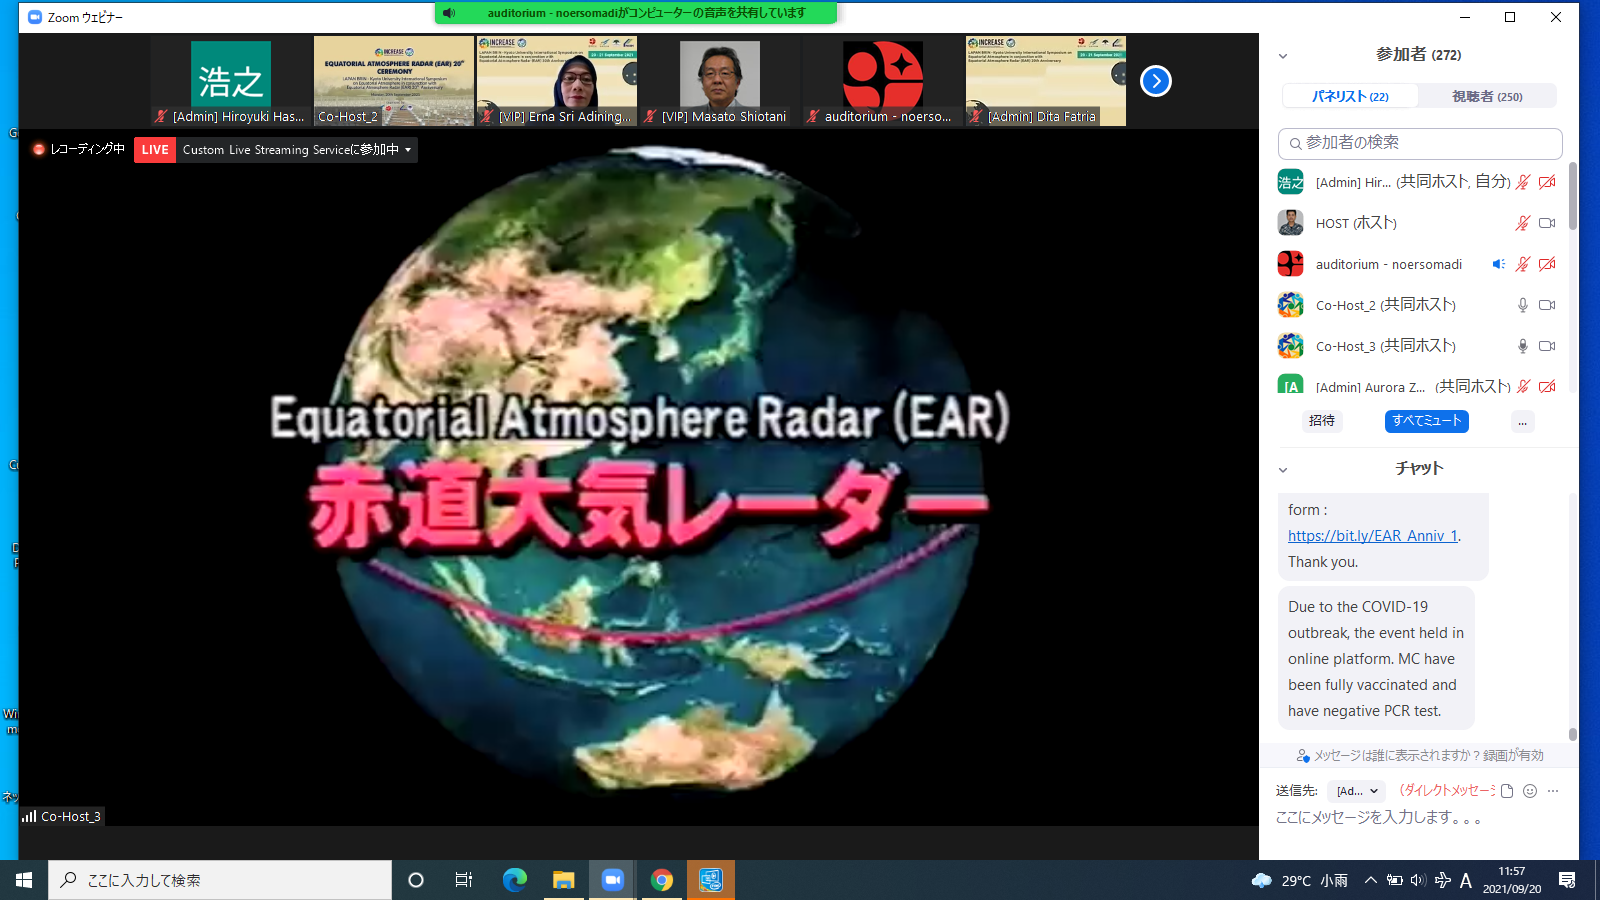Click auditorium computer audio sharing speaker icon
The height and width of the screenshot is (900, 1600).
coord(1498,264)
